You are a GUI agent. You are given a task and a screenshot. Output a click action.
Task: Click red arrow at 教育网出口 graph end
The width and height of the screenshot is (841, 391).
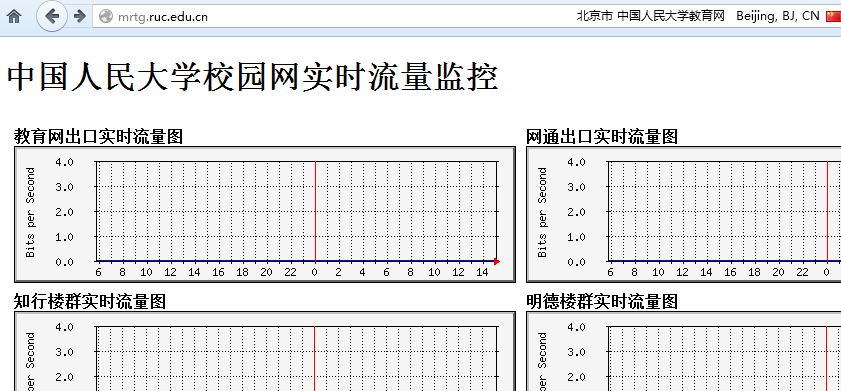497,262
